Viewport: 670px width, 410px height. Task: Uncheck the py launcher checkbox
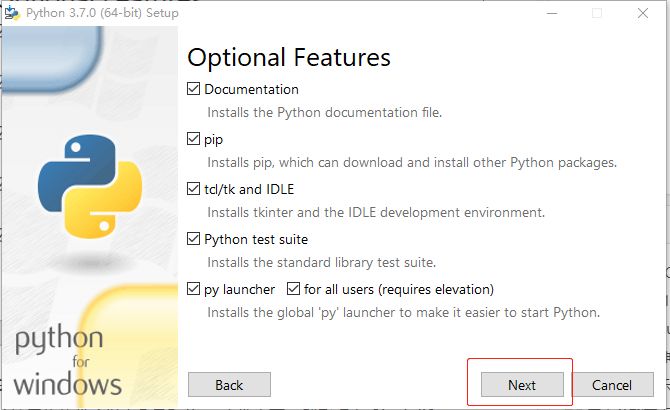[x=193, y=289]
